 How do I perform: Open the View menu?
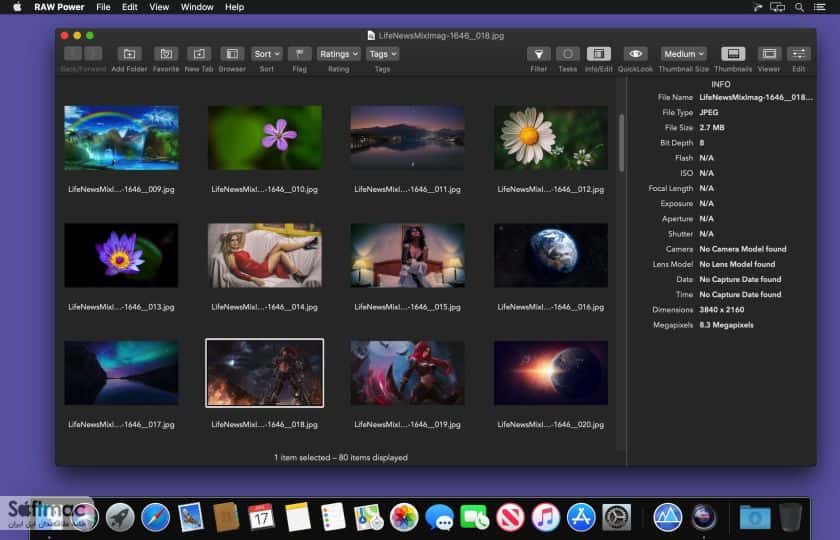[159, 7]
